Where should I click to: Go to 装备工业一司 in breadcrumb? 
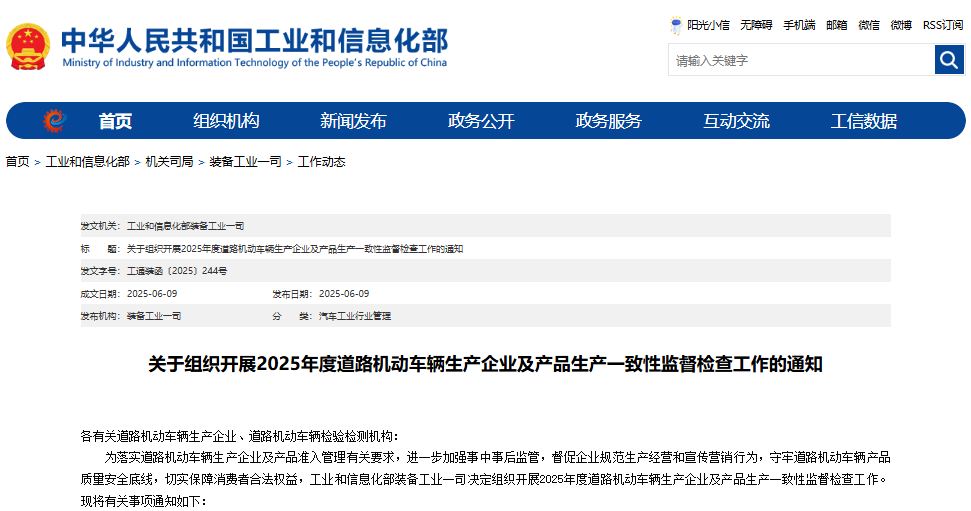245,162
